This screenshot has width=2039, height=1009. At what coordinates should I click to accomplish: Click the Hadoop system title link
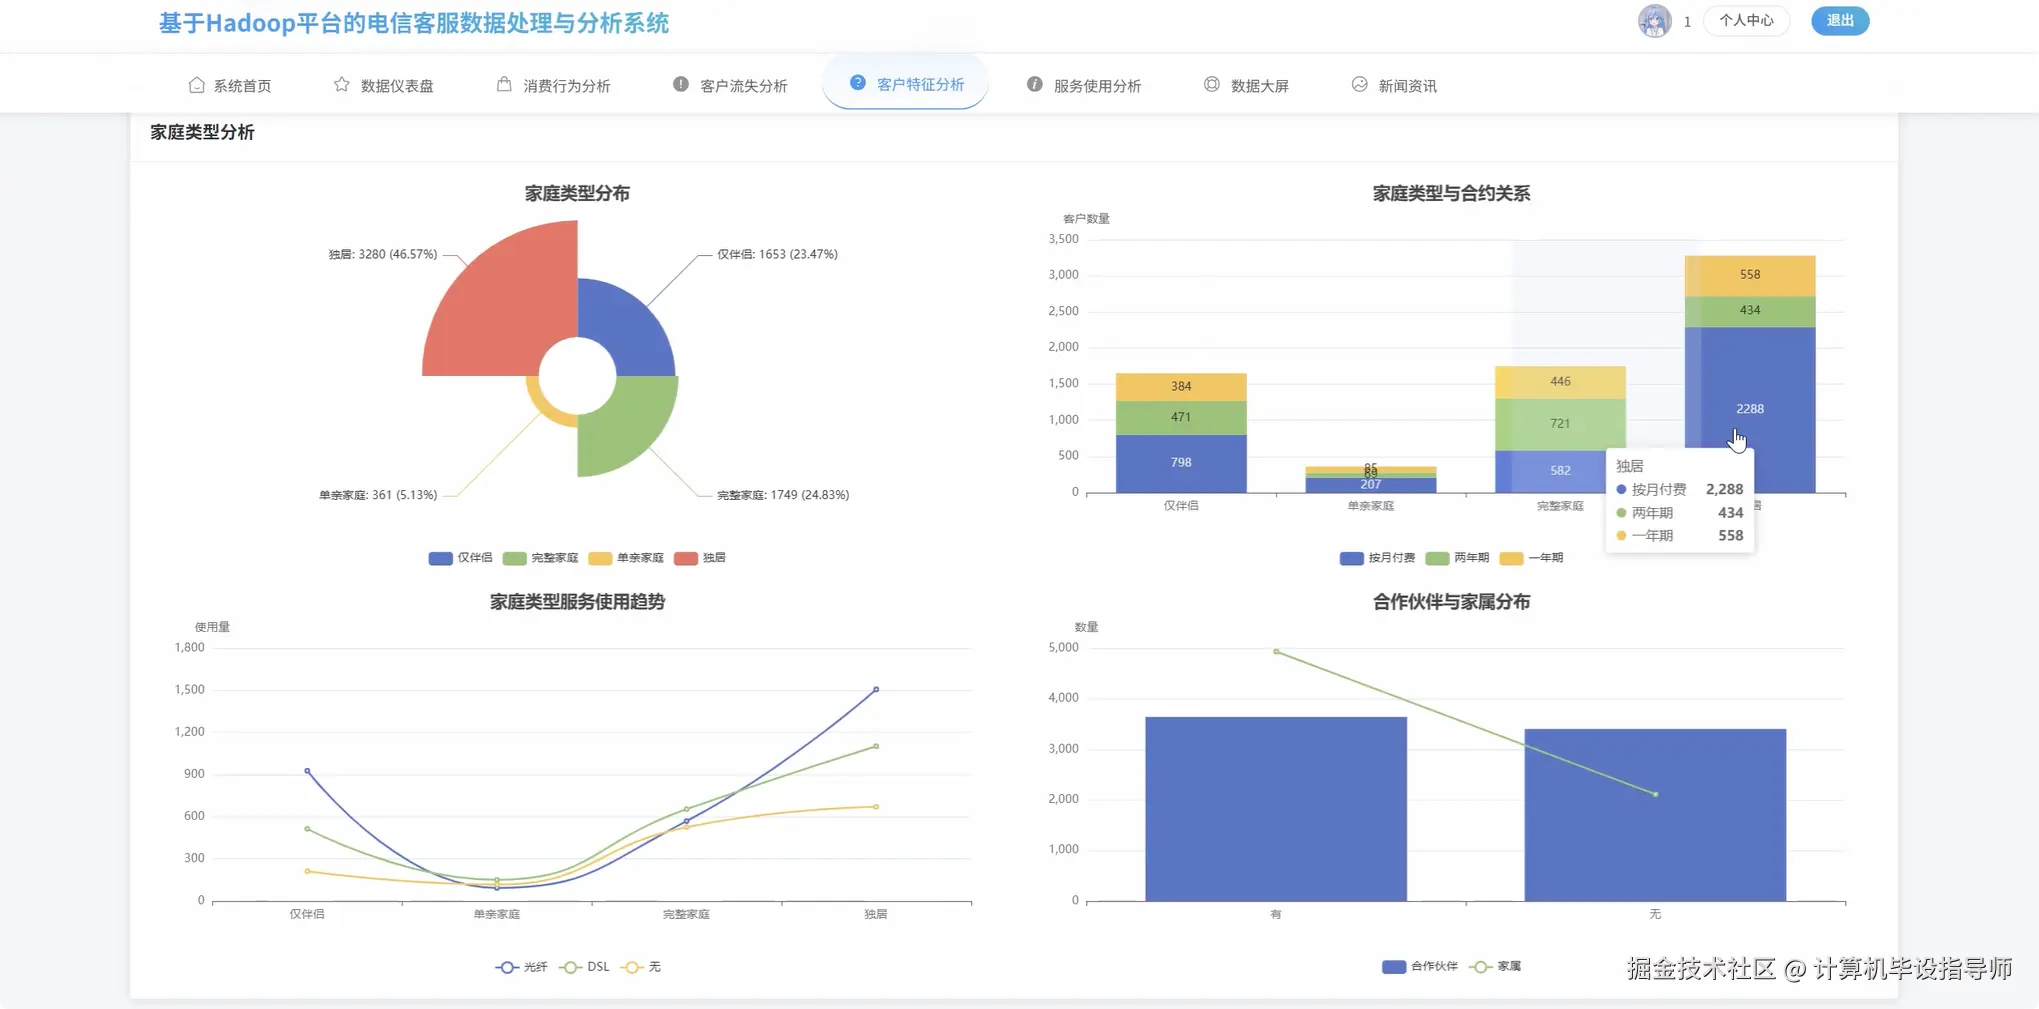(x=414, y=23)
